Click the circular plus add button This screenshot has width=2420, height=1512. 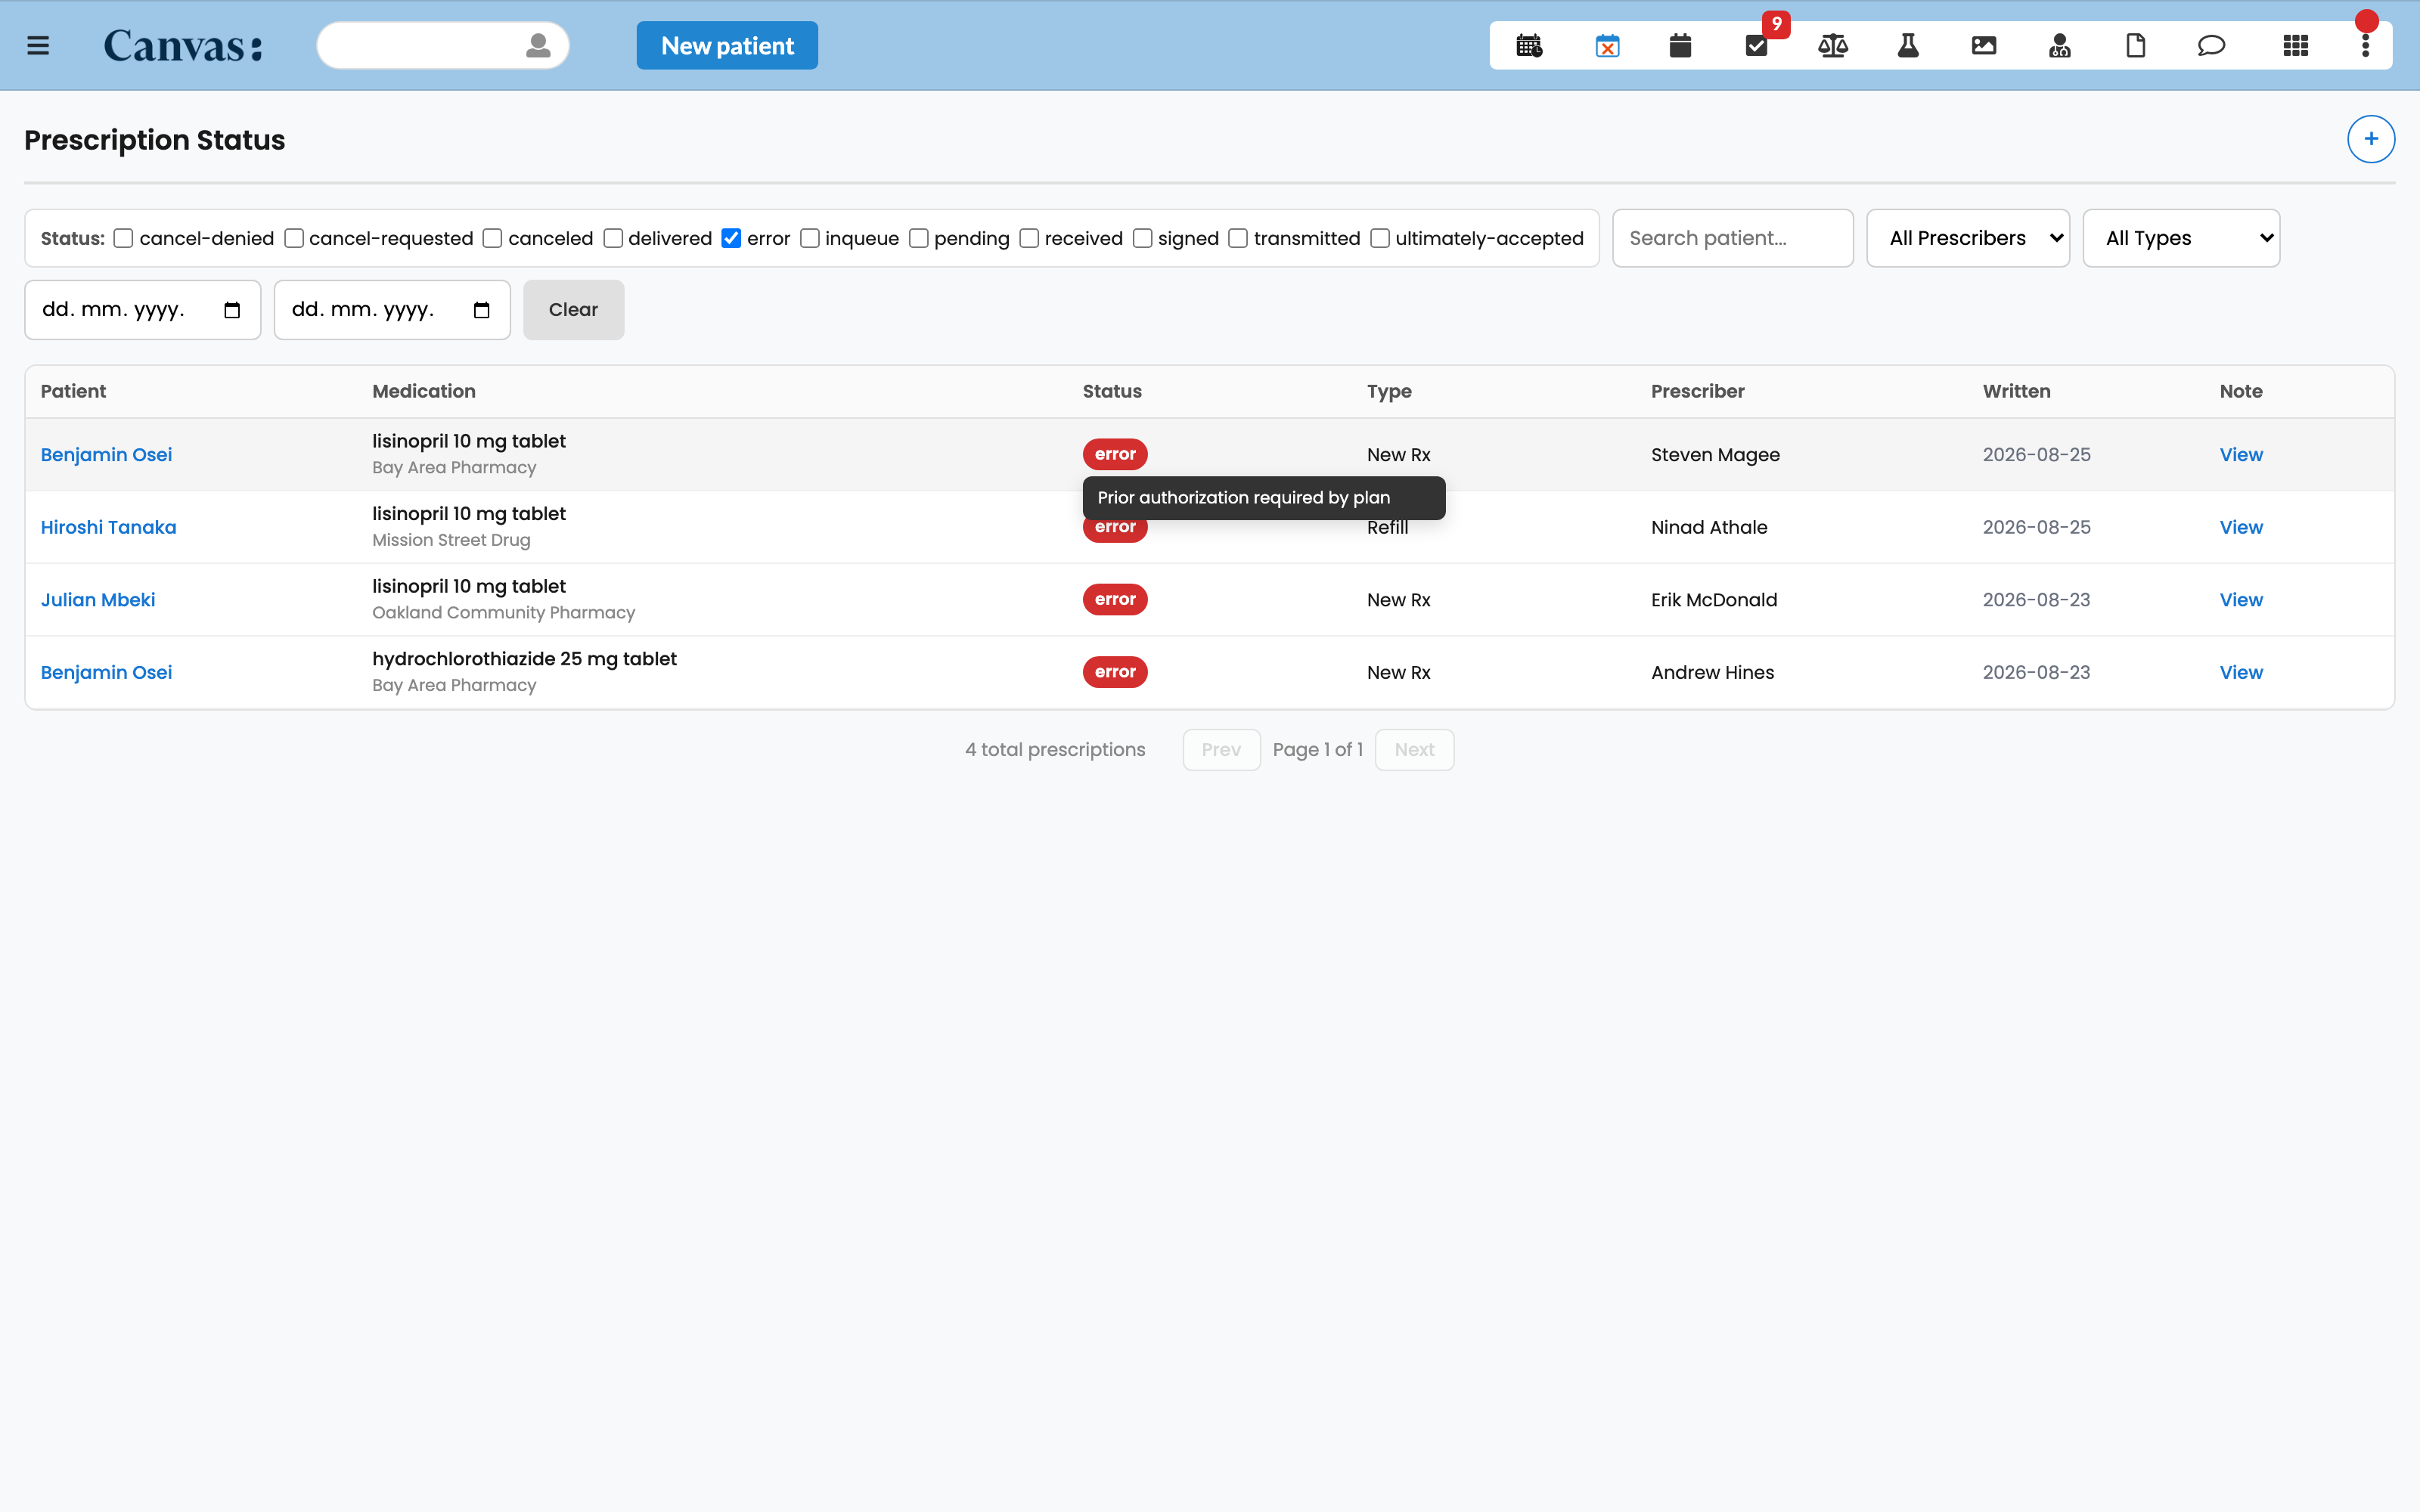pyautogui.click(x=2371, y=139)
